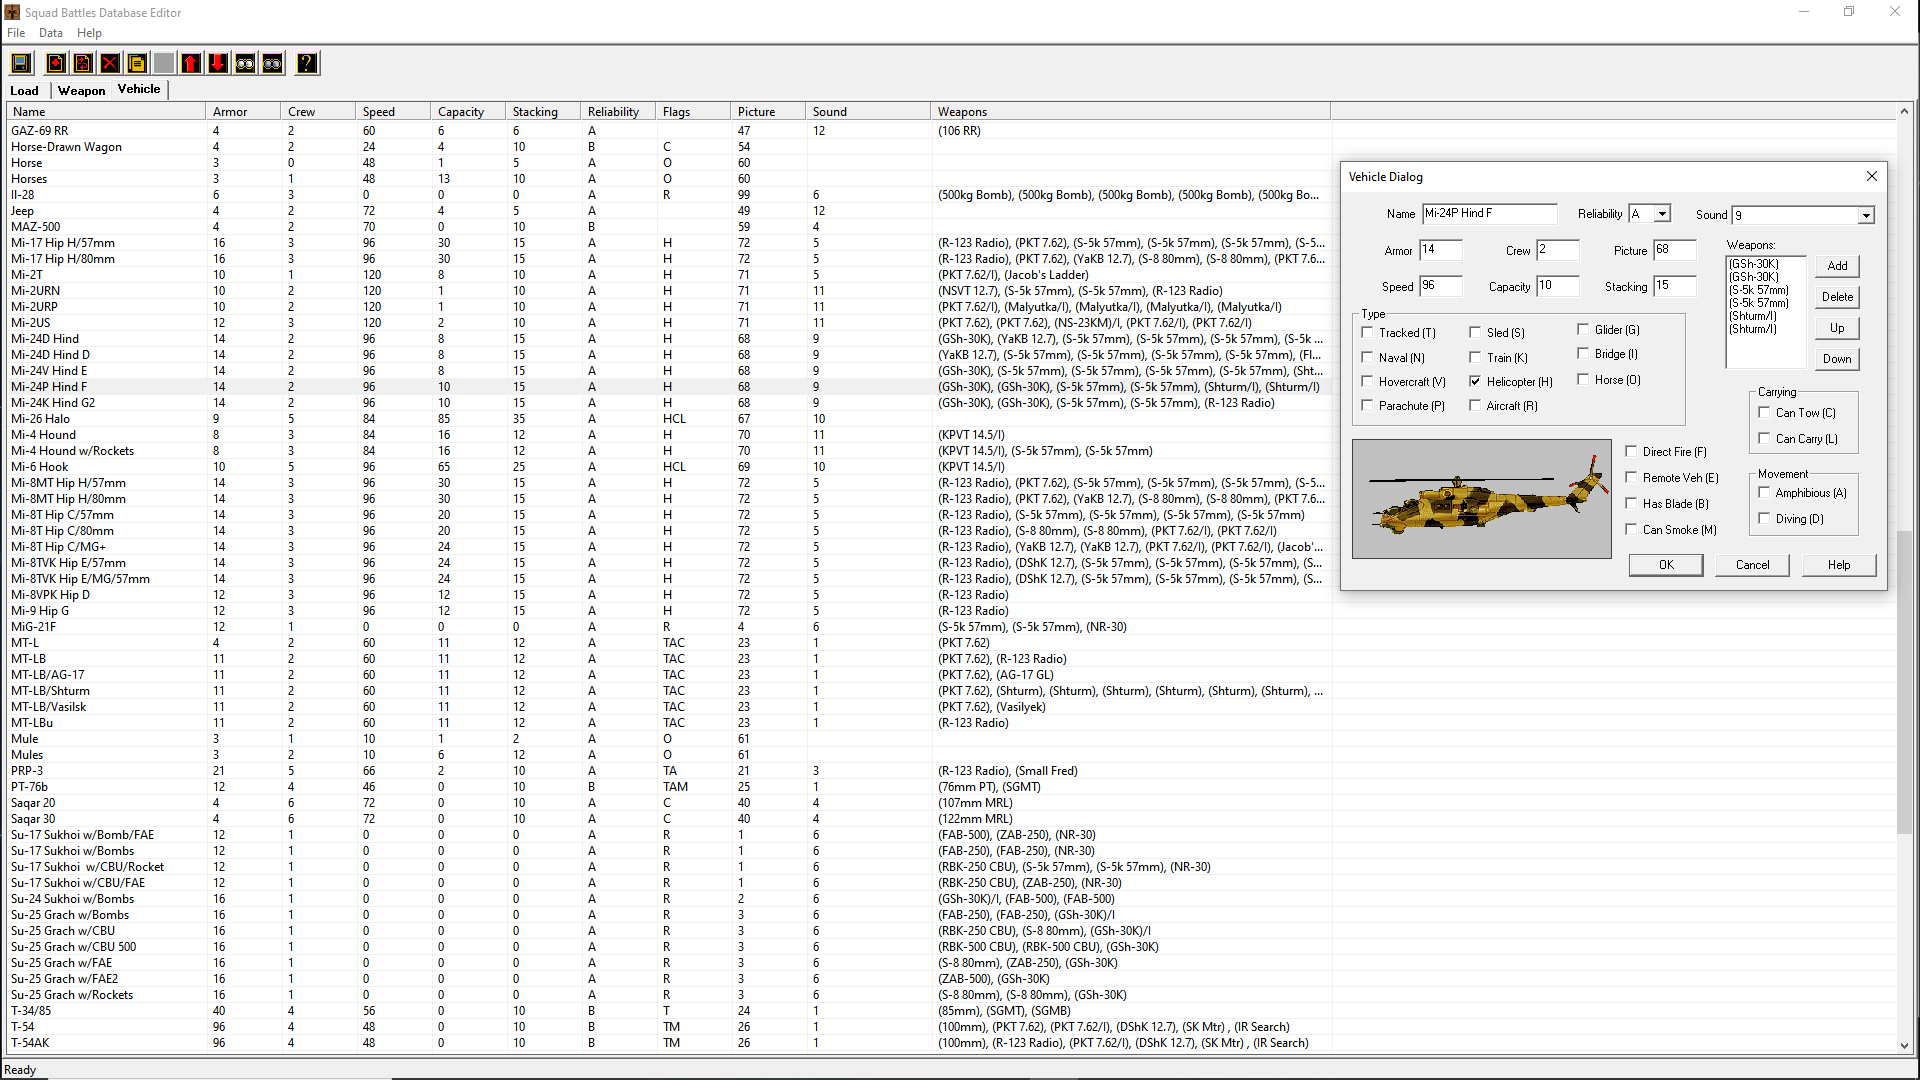Click the yellow copy documents icon
This screenshot has height=1080, width=1920.
point(137,64)
